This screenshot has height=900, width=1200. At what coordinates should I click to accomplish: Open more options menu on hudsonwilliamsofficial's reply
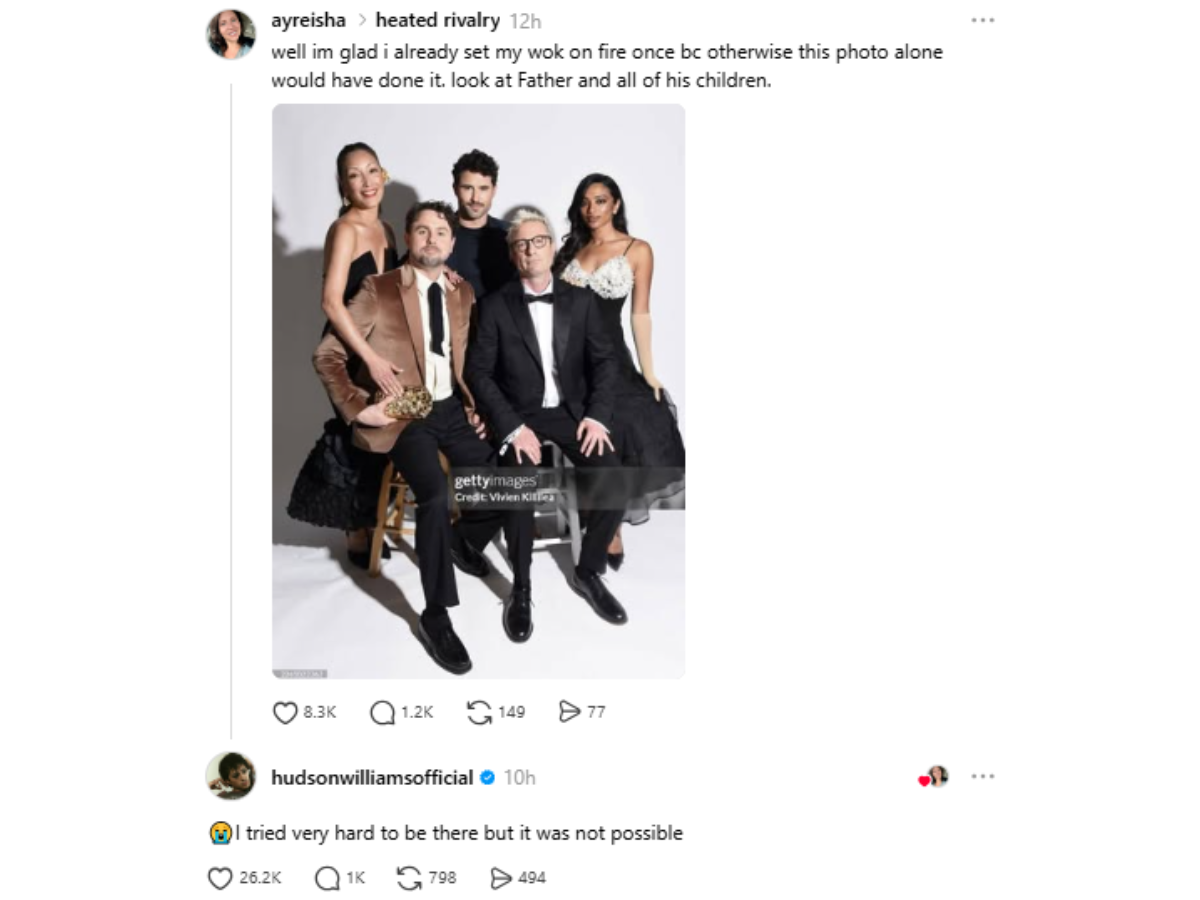click(983, 777)
